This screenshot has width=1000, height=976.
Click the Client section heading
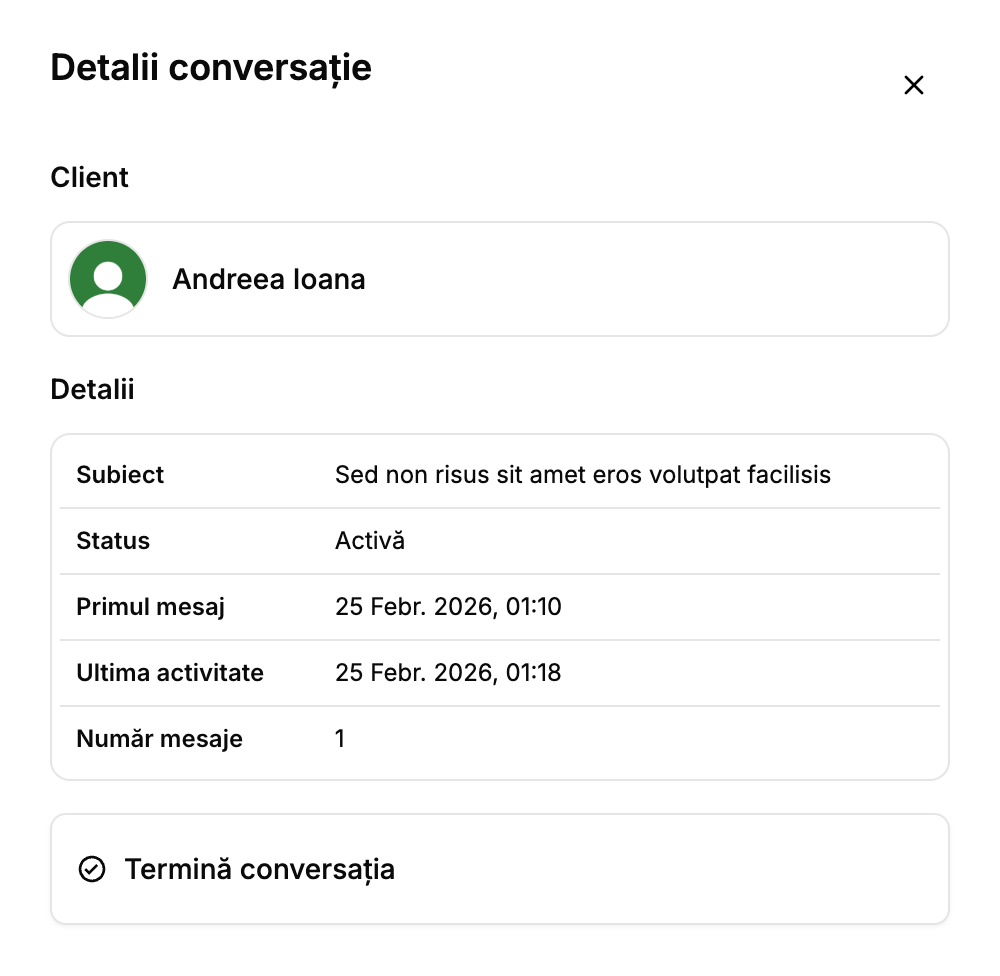(x=89, y=177)
